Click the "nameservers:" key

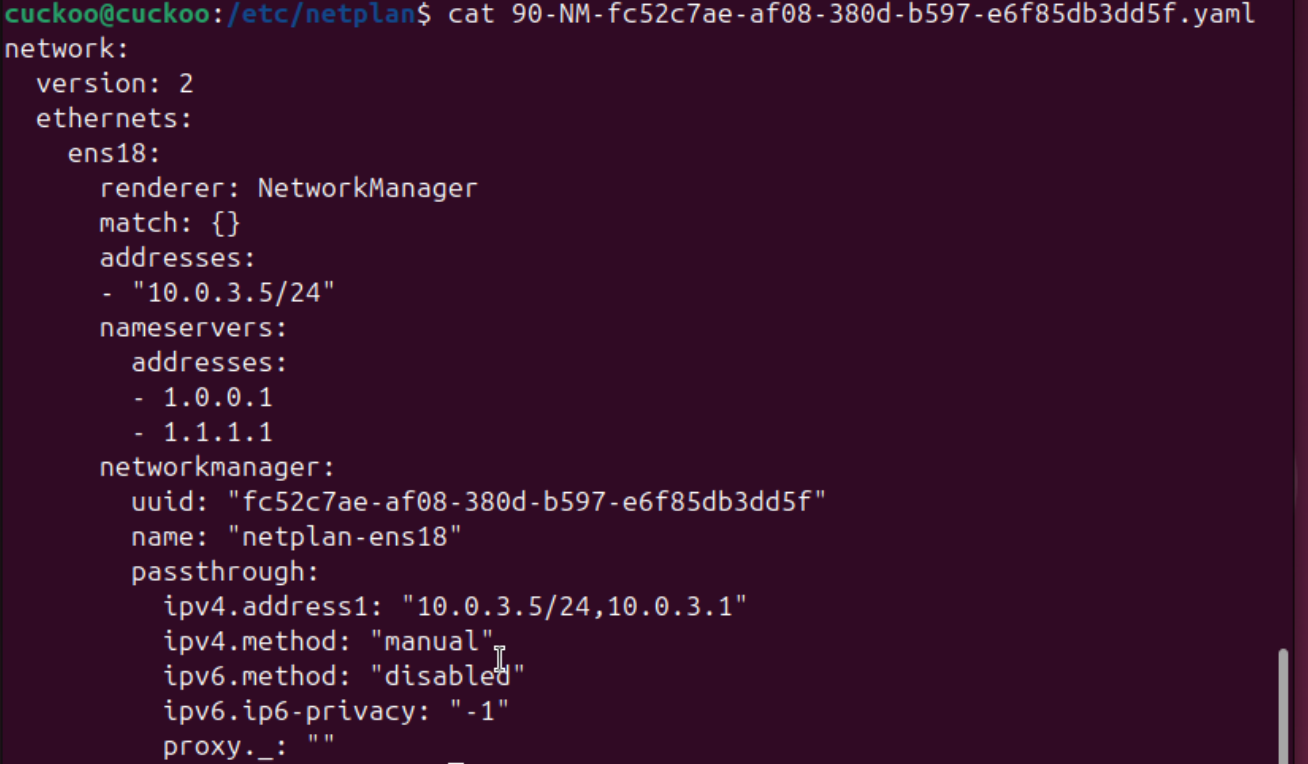[193, 328]
